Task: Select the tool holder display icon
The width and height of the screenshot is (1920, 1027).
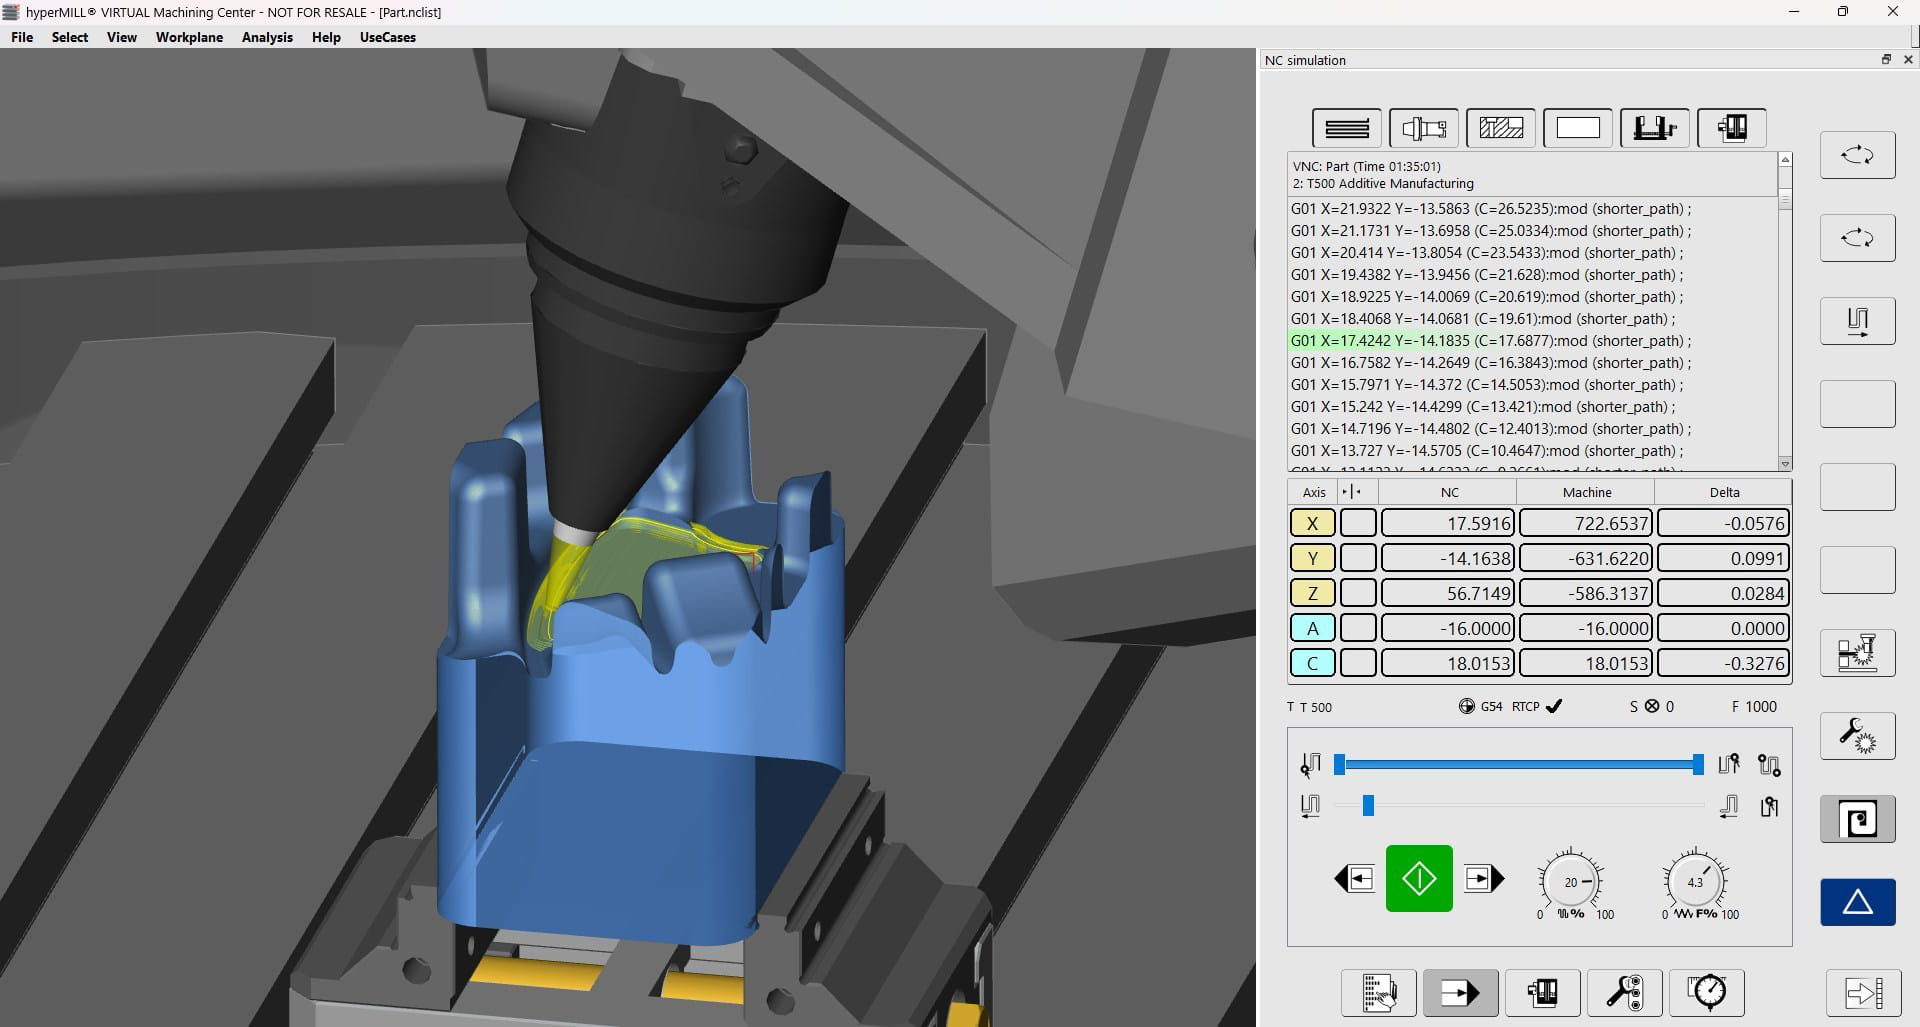Action: (x=1424, y=128)
